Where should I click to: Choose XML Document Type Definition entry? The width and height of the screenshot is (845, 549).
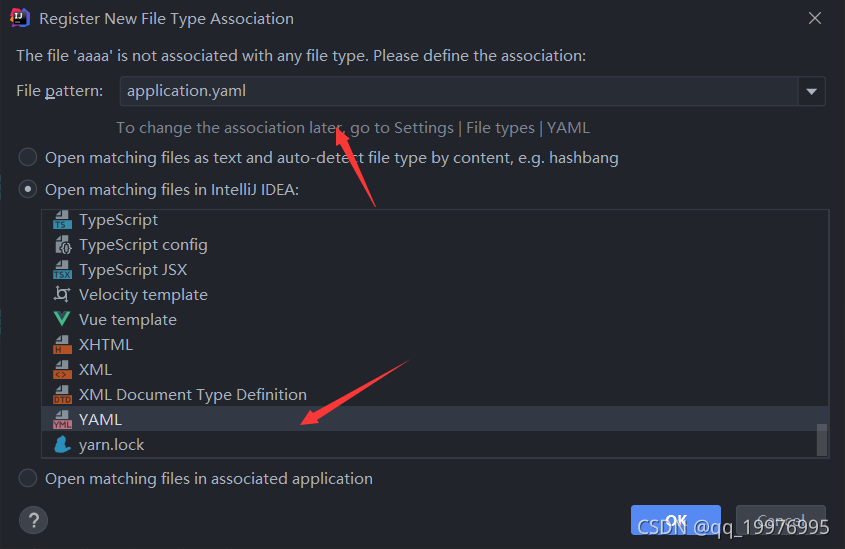[435, 394]
